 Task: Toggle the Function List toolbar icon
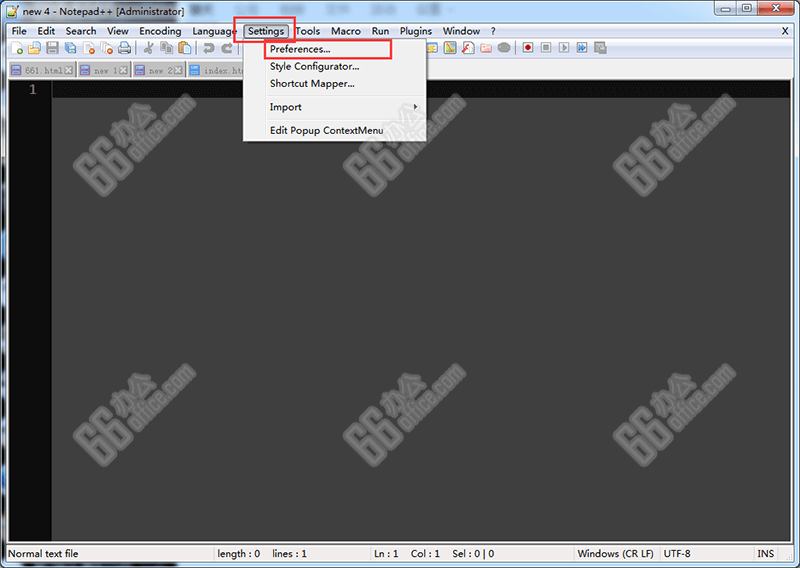coord(468,48)
